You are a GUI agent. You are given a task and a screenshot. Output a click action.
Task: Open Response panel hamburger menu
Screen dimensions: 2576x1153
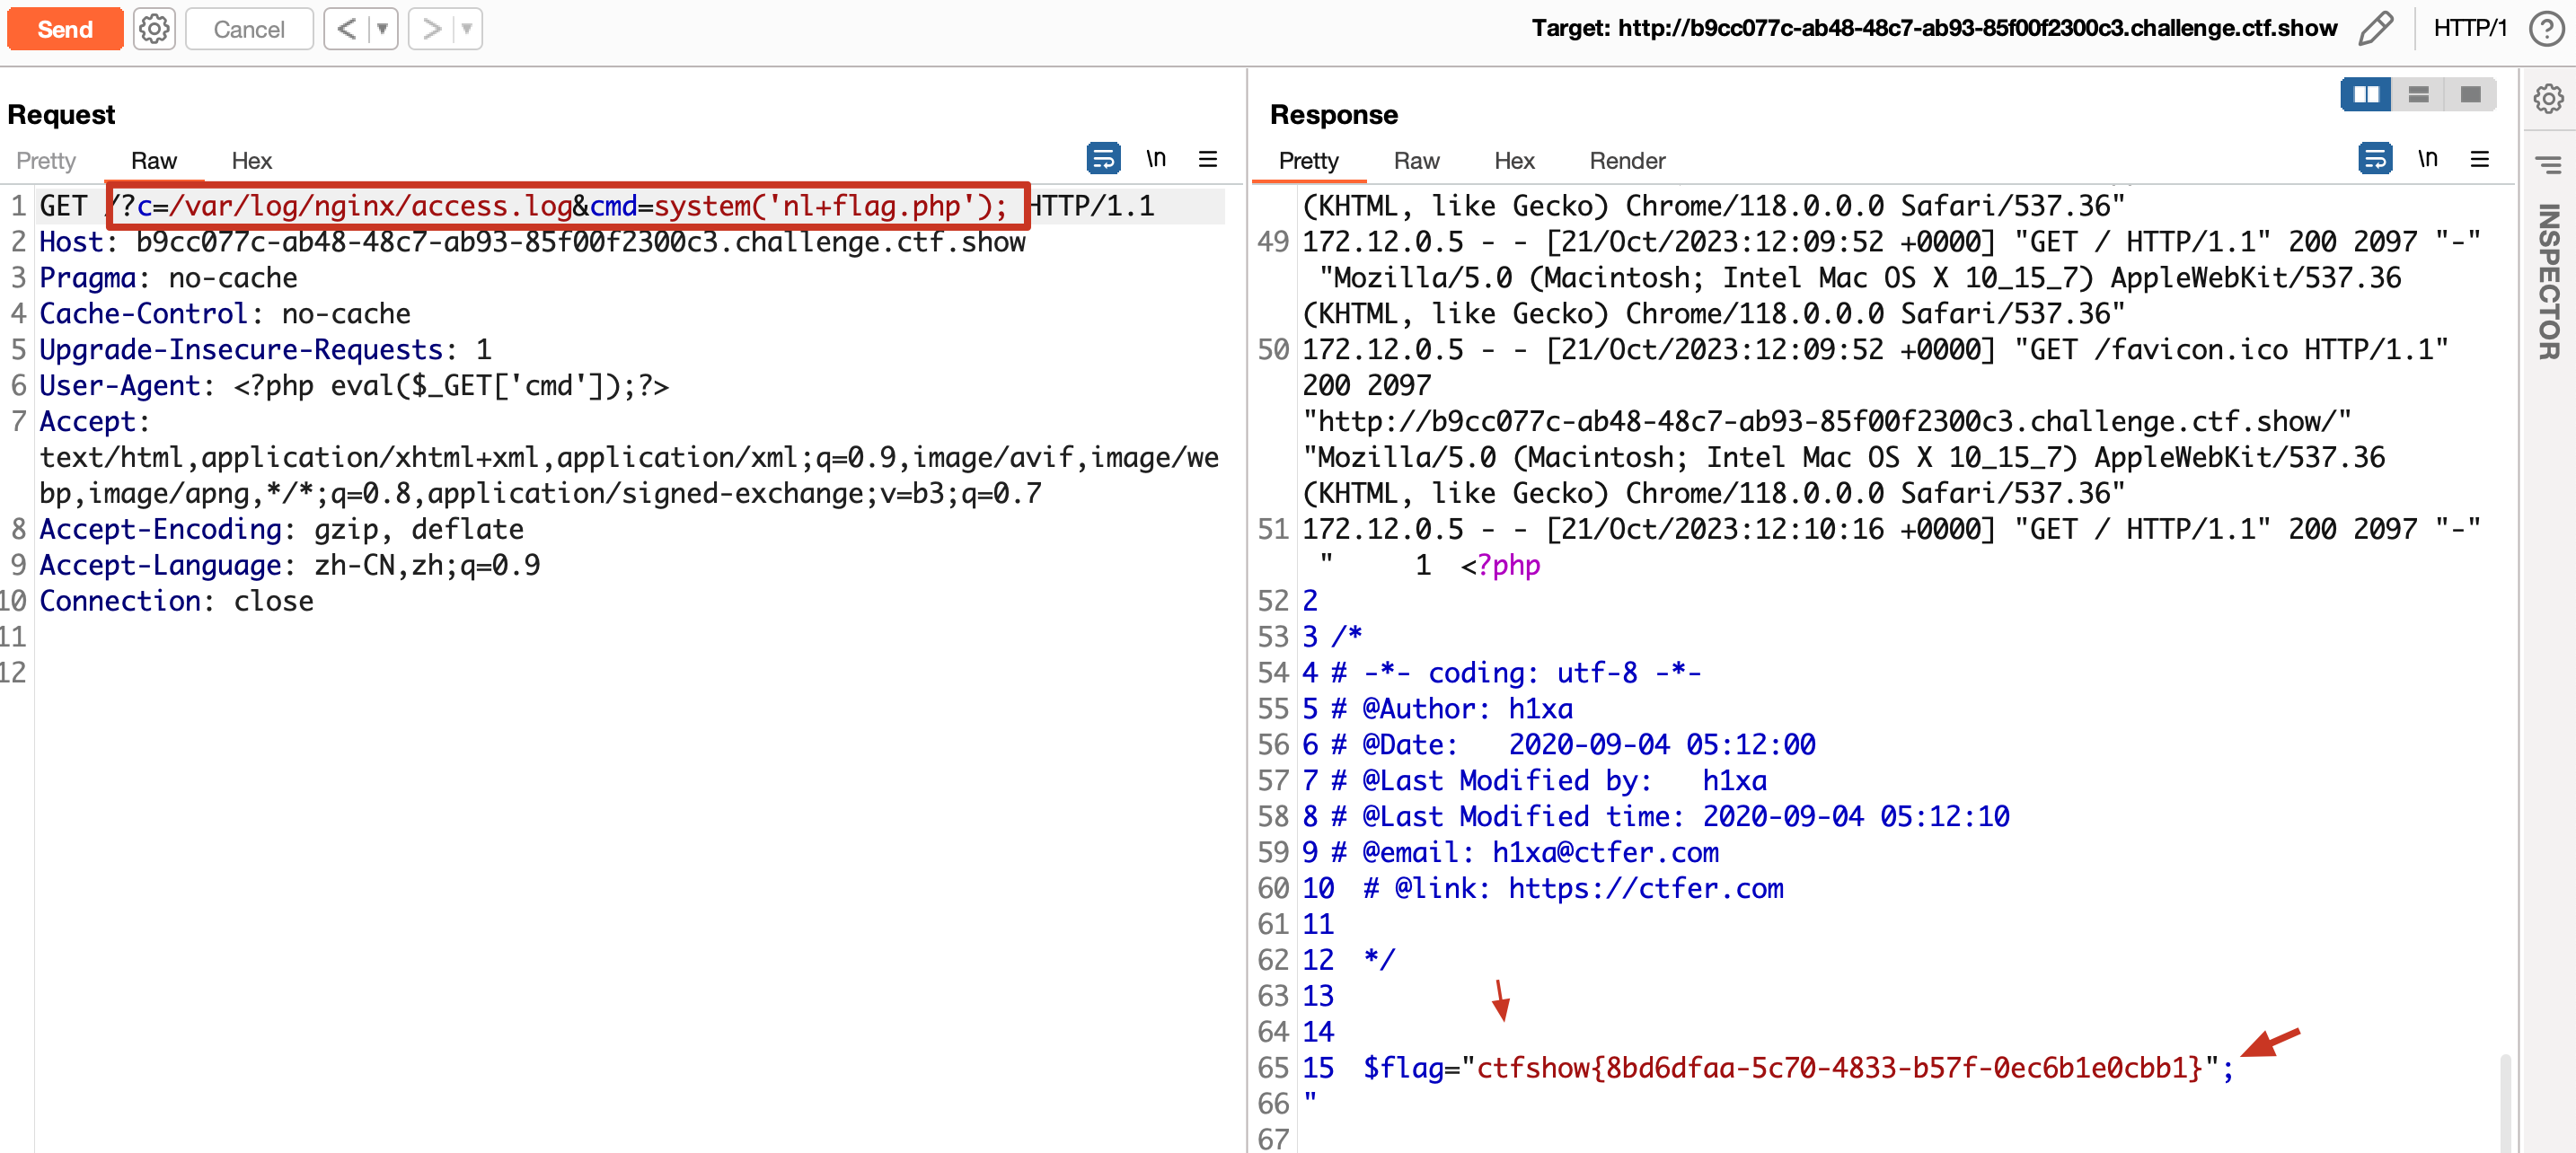pyautogui.click(x=2480, y=158)
